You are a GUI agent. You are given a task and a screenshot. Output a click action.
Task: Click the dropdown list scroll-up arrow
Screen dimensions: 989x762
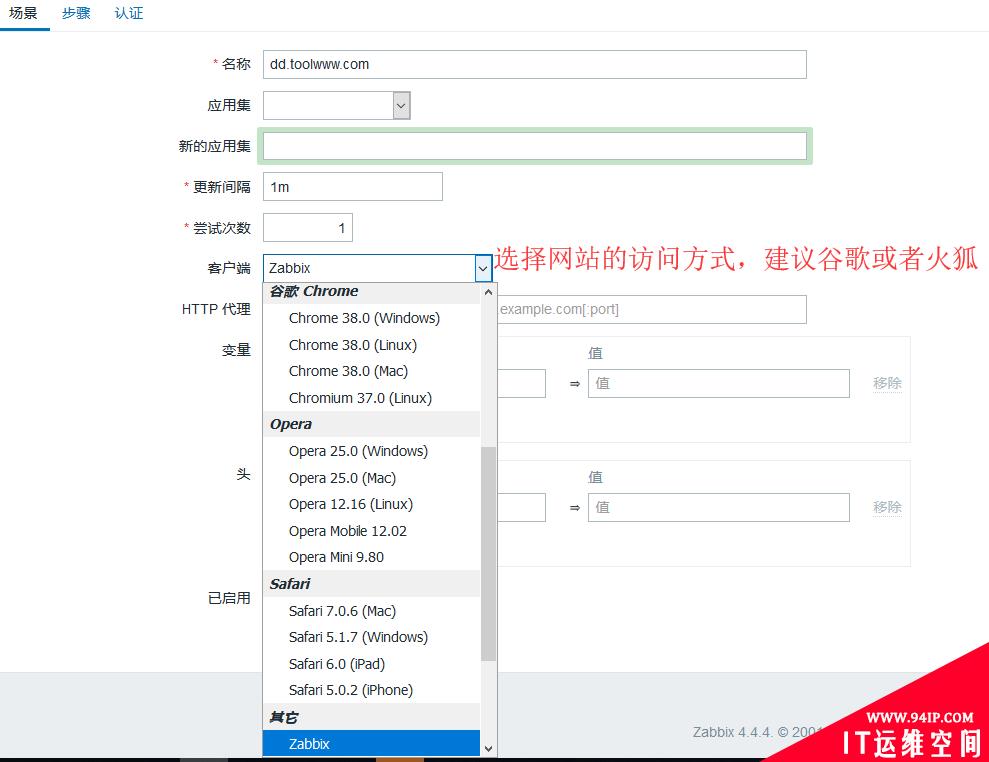(x=488, y=292)
